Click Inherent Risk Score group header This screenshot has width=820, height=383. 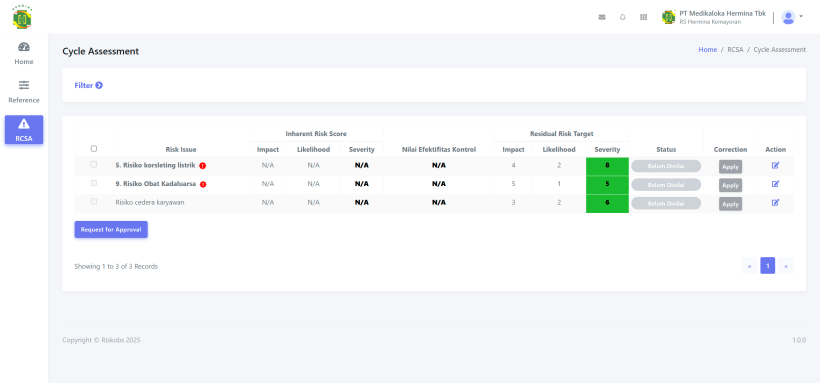coord(316,134)
